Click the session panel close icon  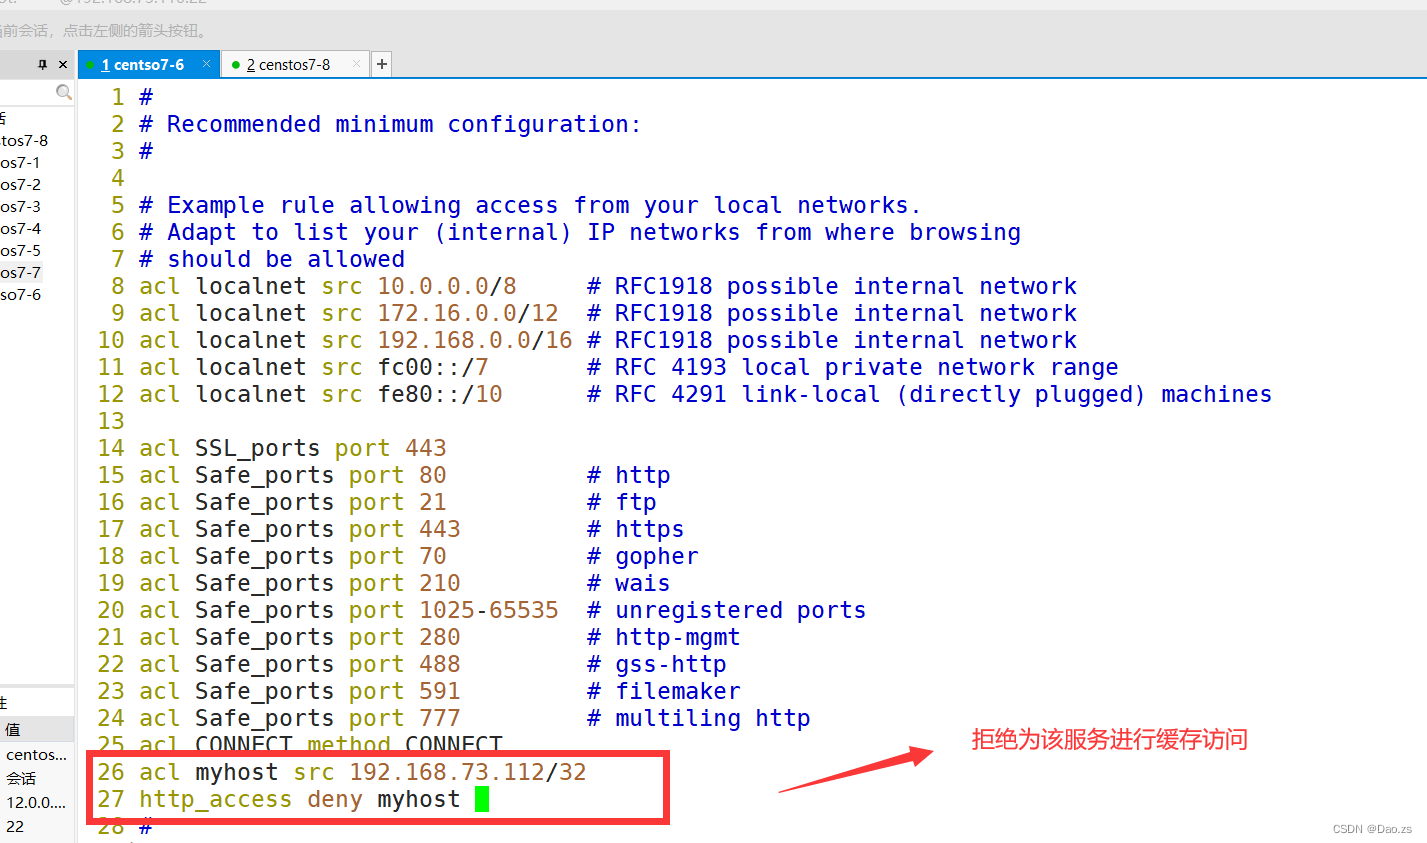[x=61, y=63]
